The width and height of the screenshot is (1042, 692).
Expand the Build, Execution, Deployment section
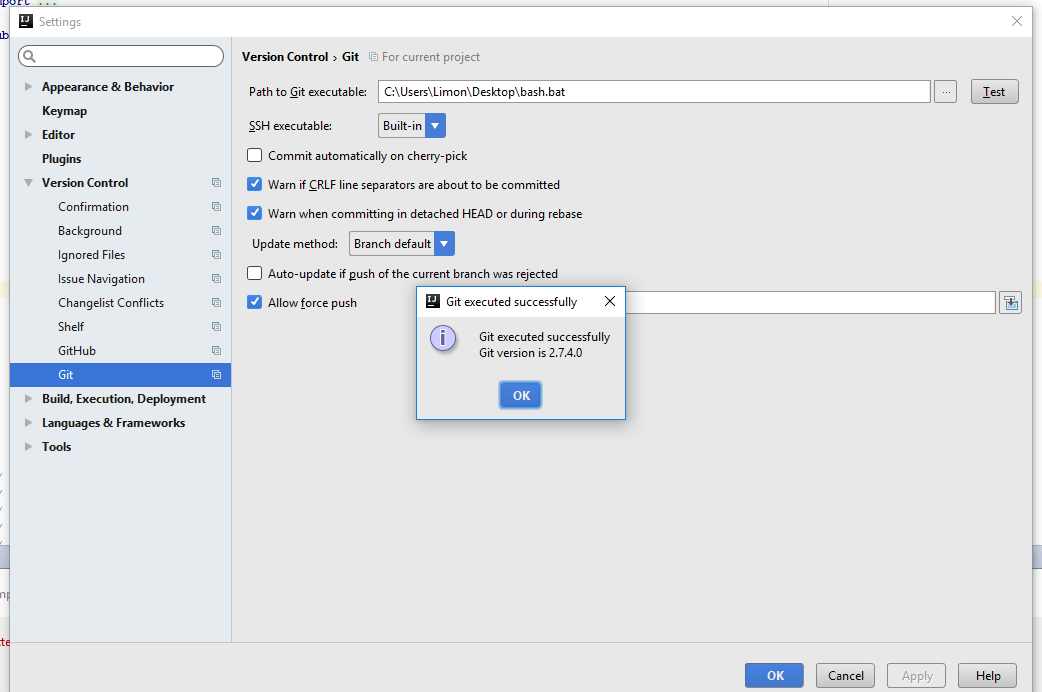coord(28,398)
